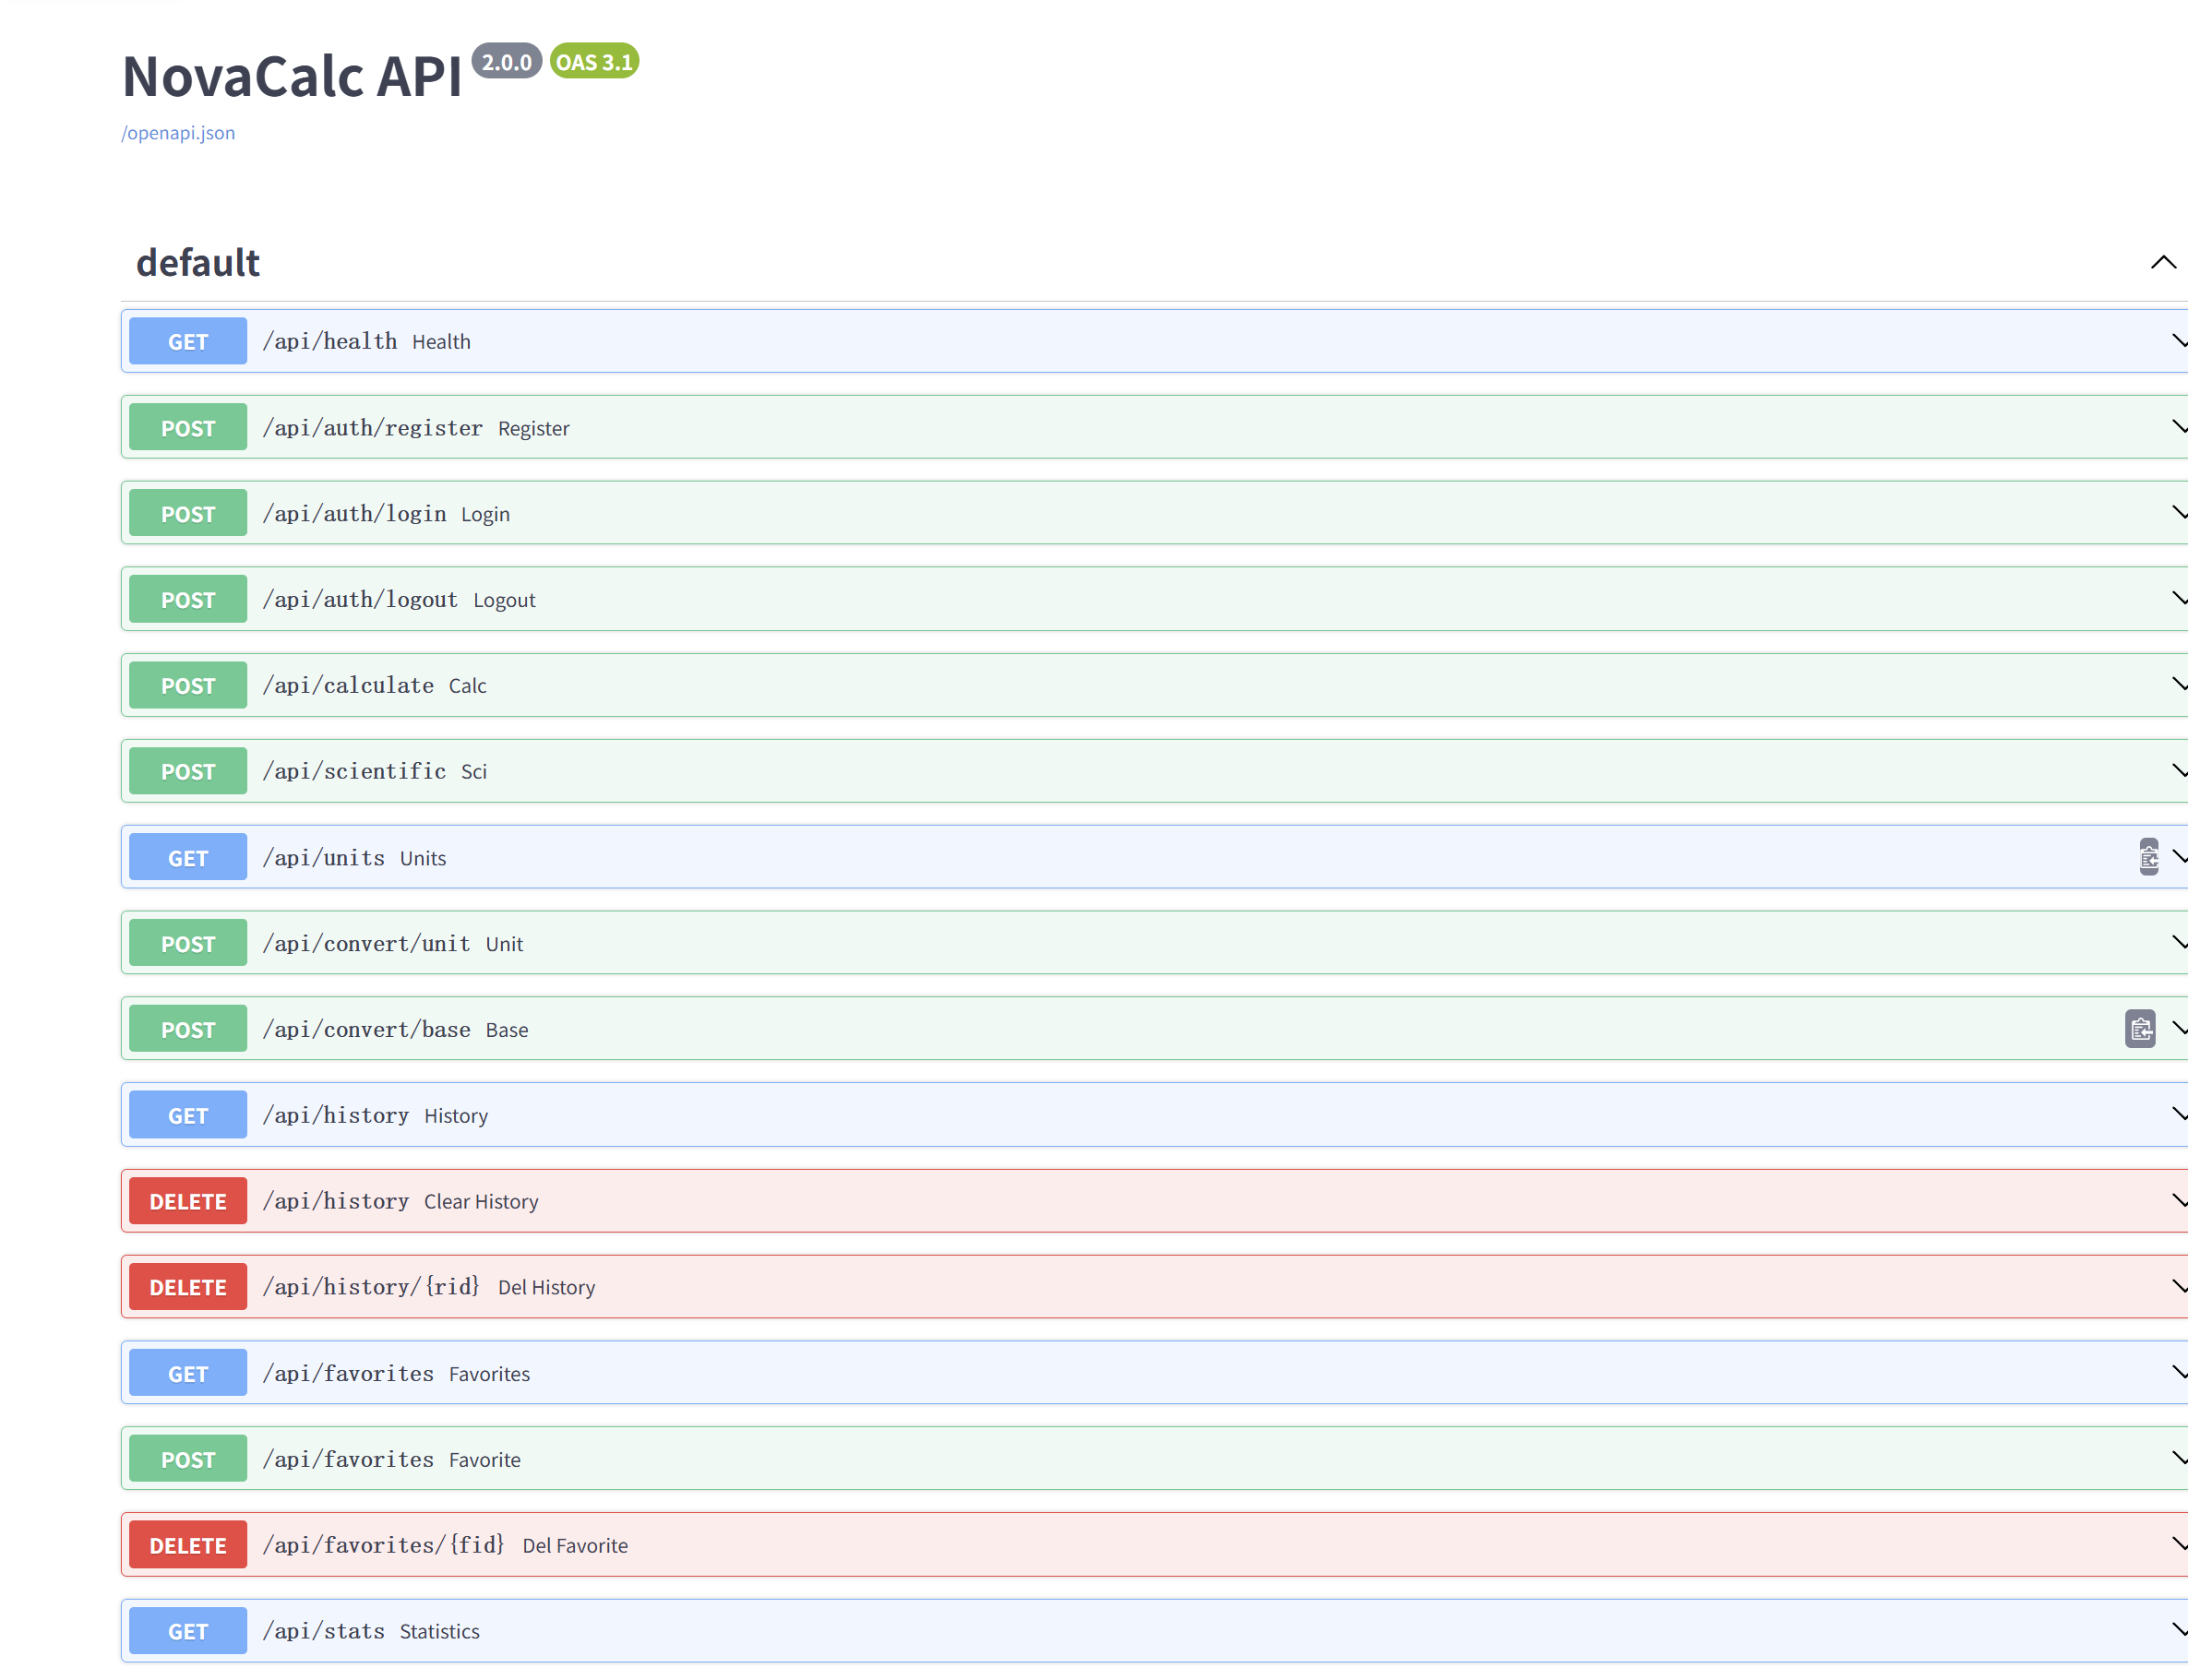Expand GET /api/health row arrow
Image resolution: width=2188 pixels, height=1680 pixels.
pos(2179,341)
